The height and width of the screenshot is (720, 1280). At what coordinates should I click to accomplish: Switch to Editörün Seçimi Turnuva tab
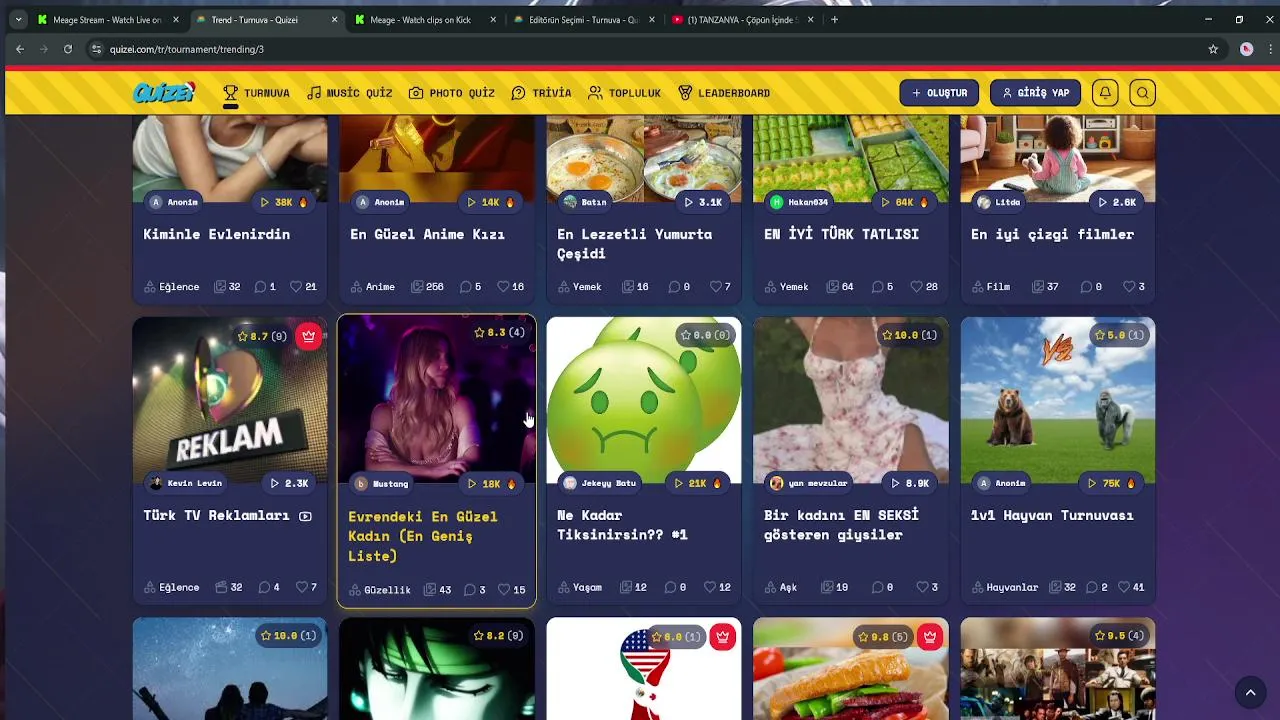pos(585,19)
